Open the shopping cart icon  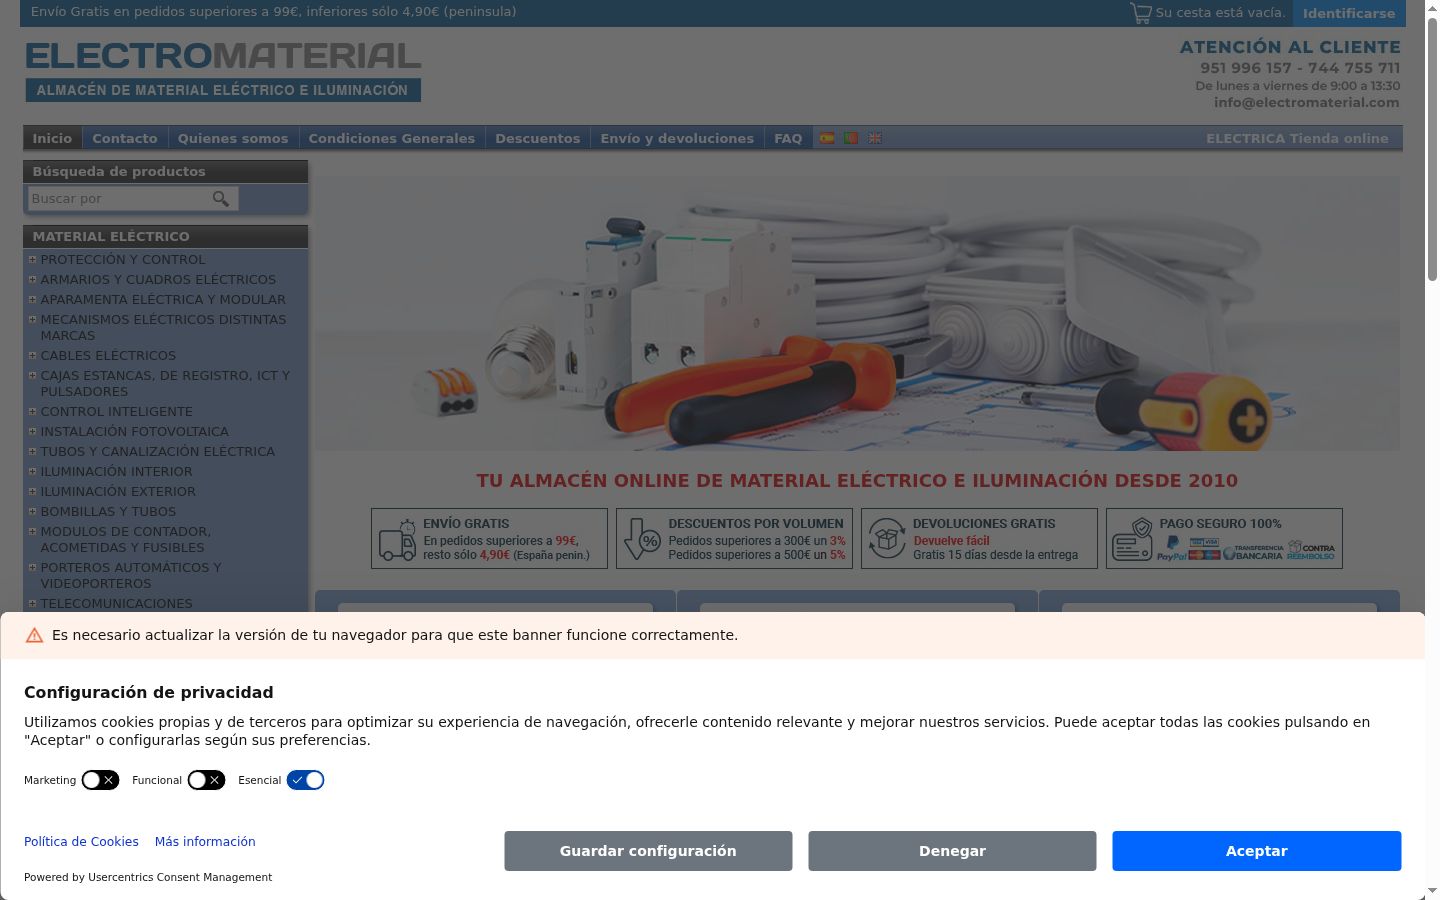pos(1140,13)
